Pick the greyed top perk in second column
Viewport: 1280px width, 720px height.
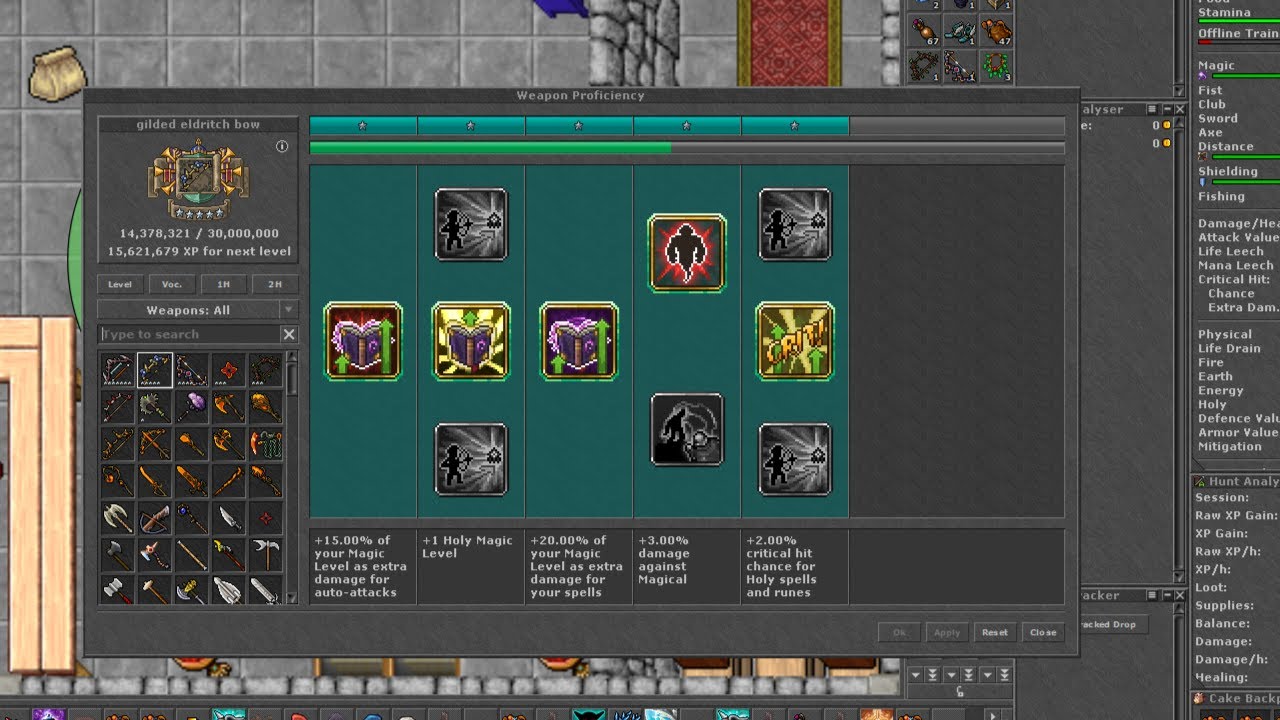coord(471,224)
